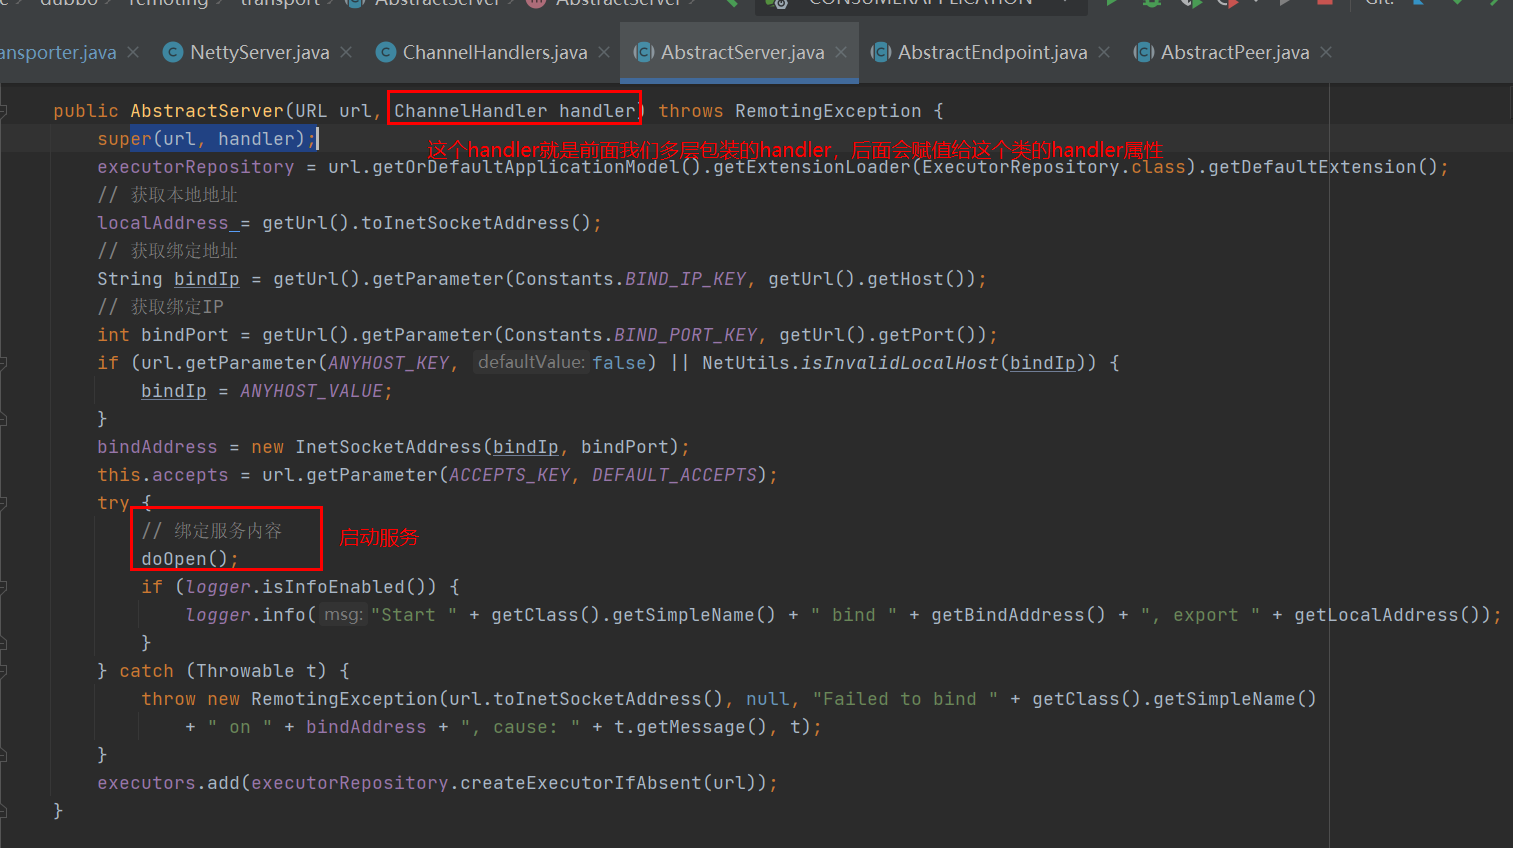Image resolution: width=1513 pixels, height=848 pixels.
Task: Click the class icon on NettyServer.java tab
Action: click(x=173, y=52)
